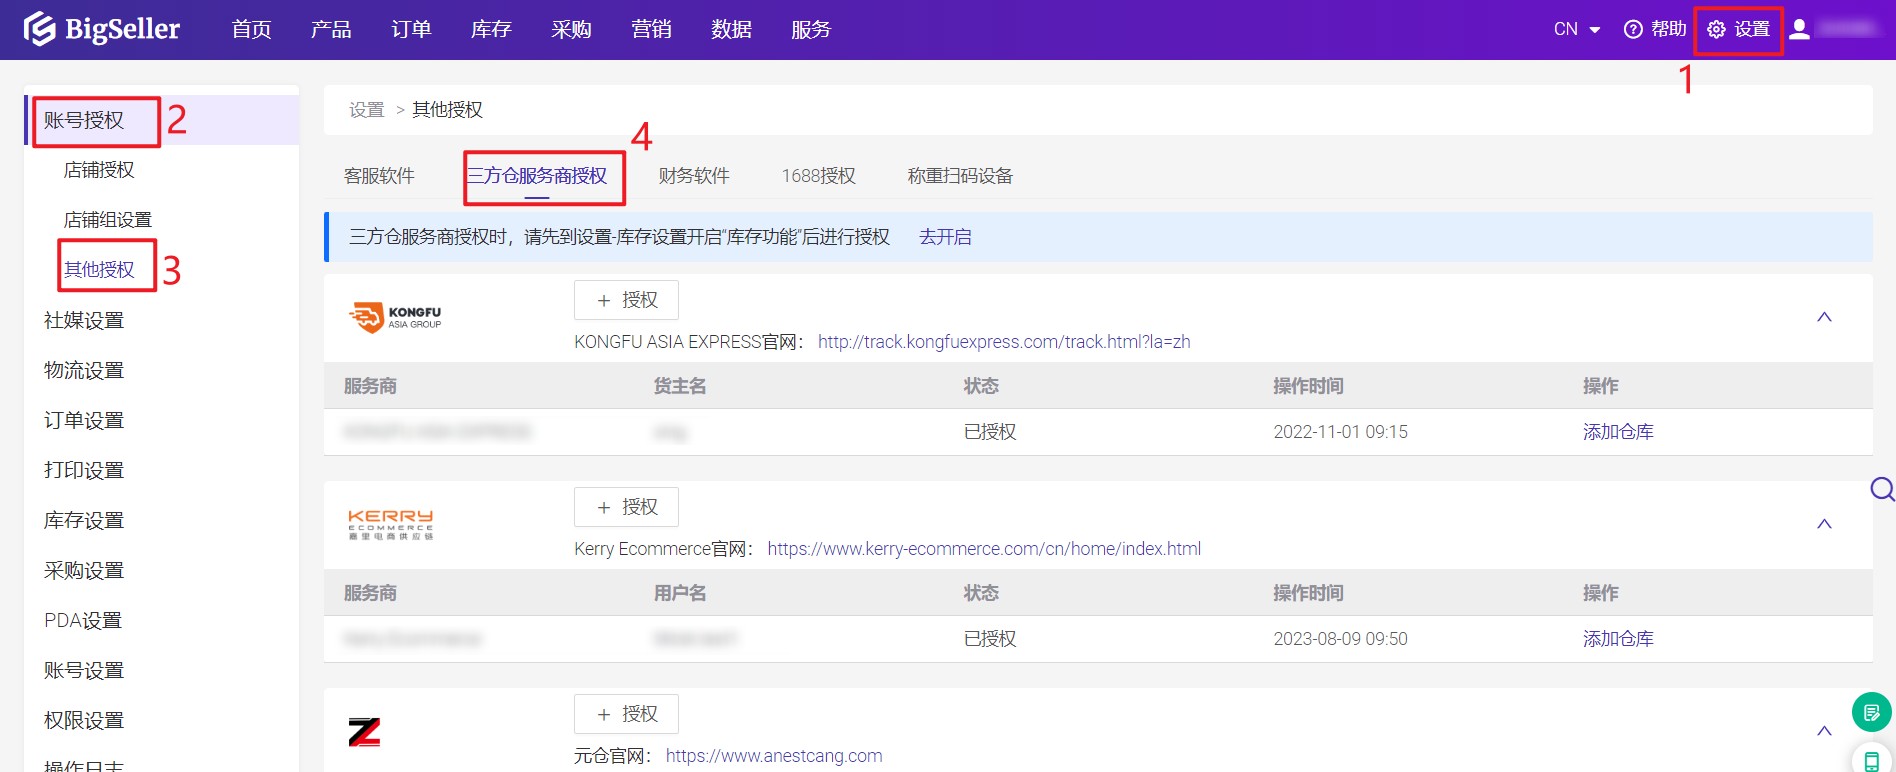Viewport: 1896px width, 772px height.
Task: Open 帮助 help icon in top bar
Action: 1654,29
